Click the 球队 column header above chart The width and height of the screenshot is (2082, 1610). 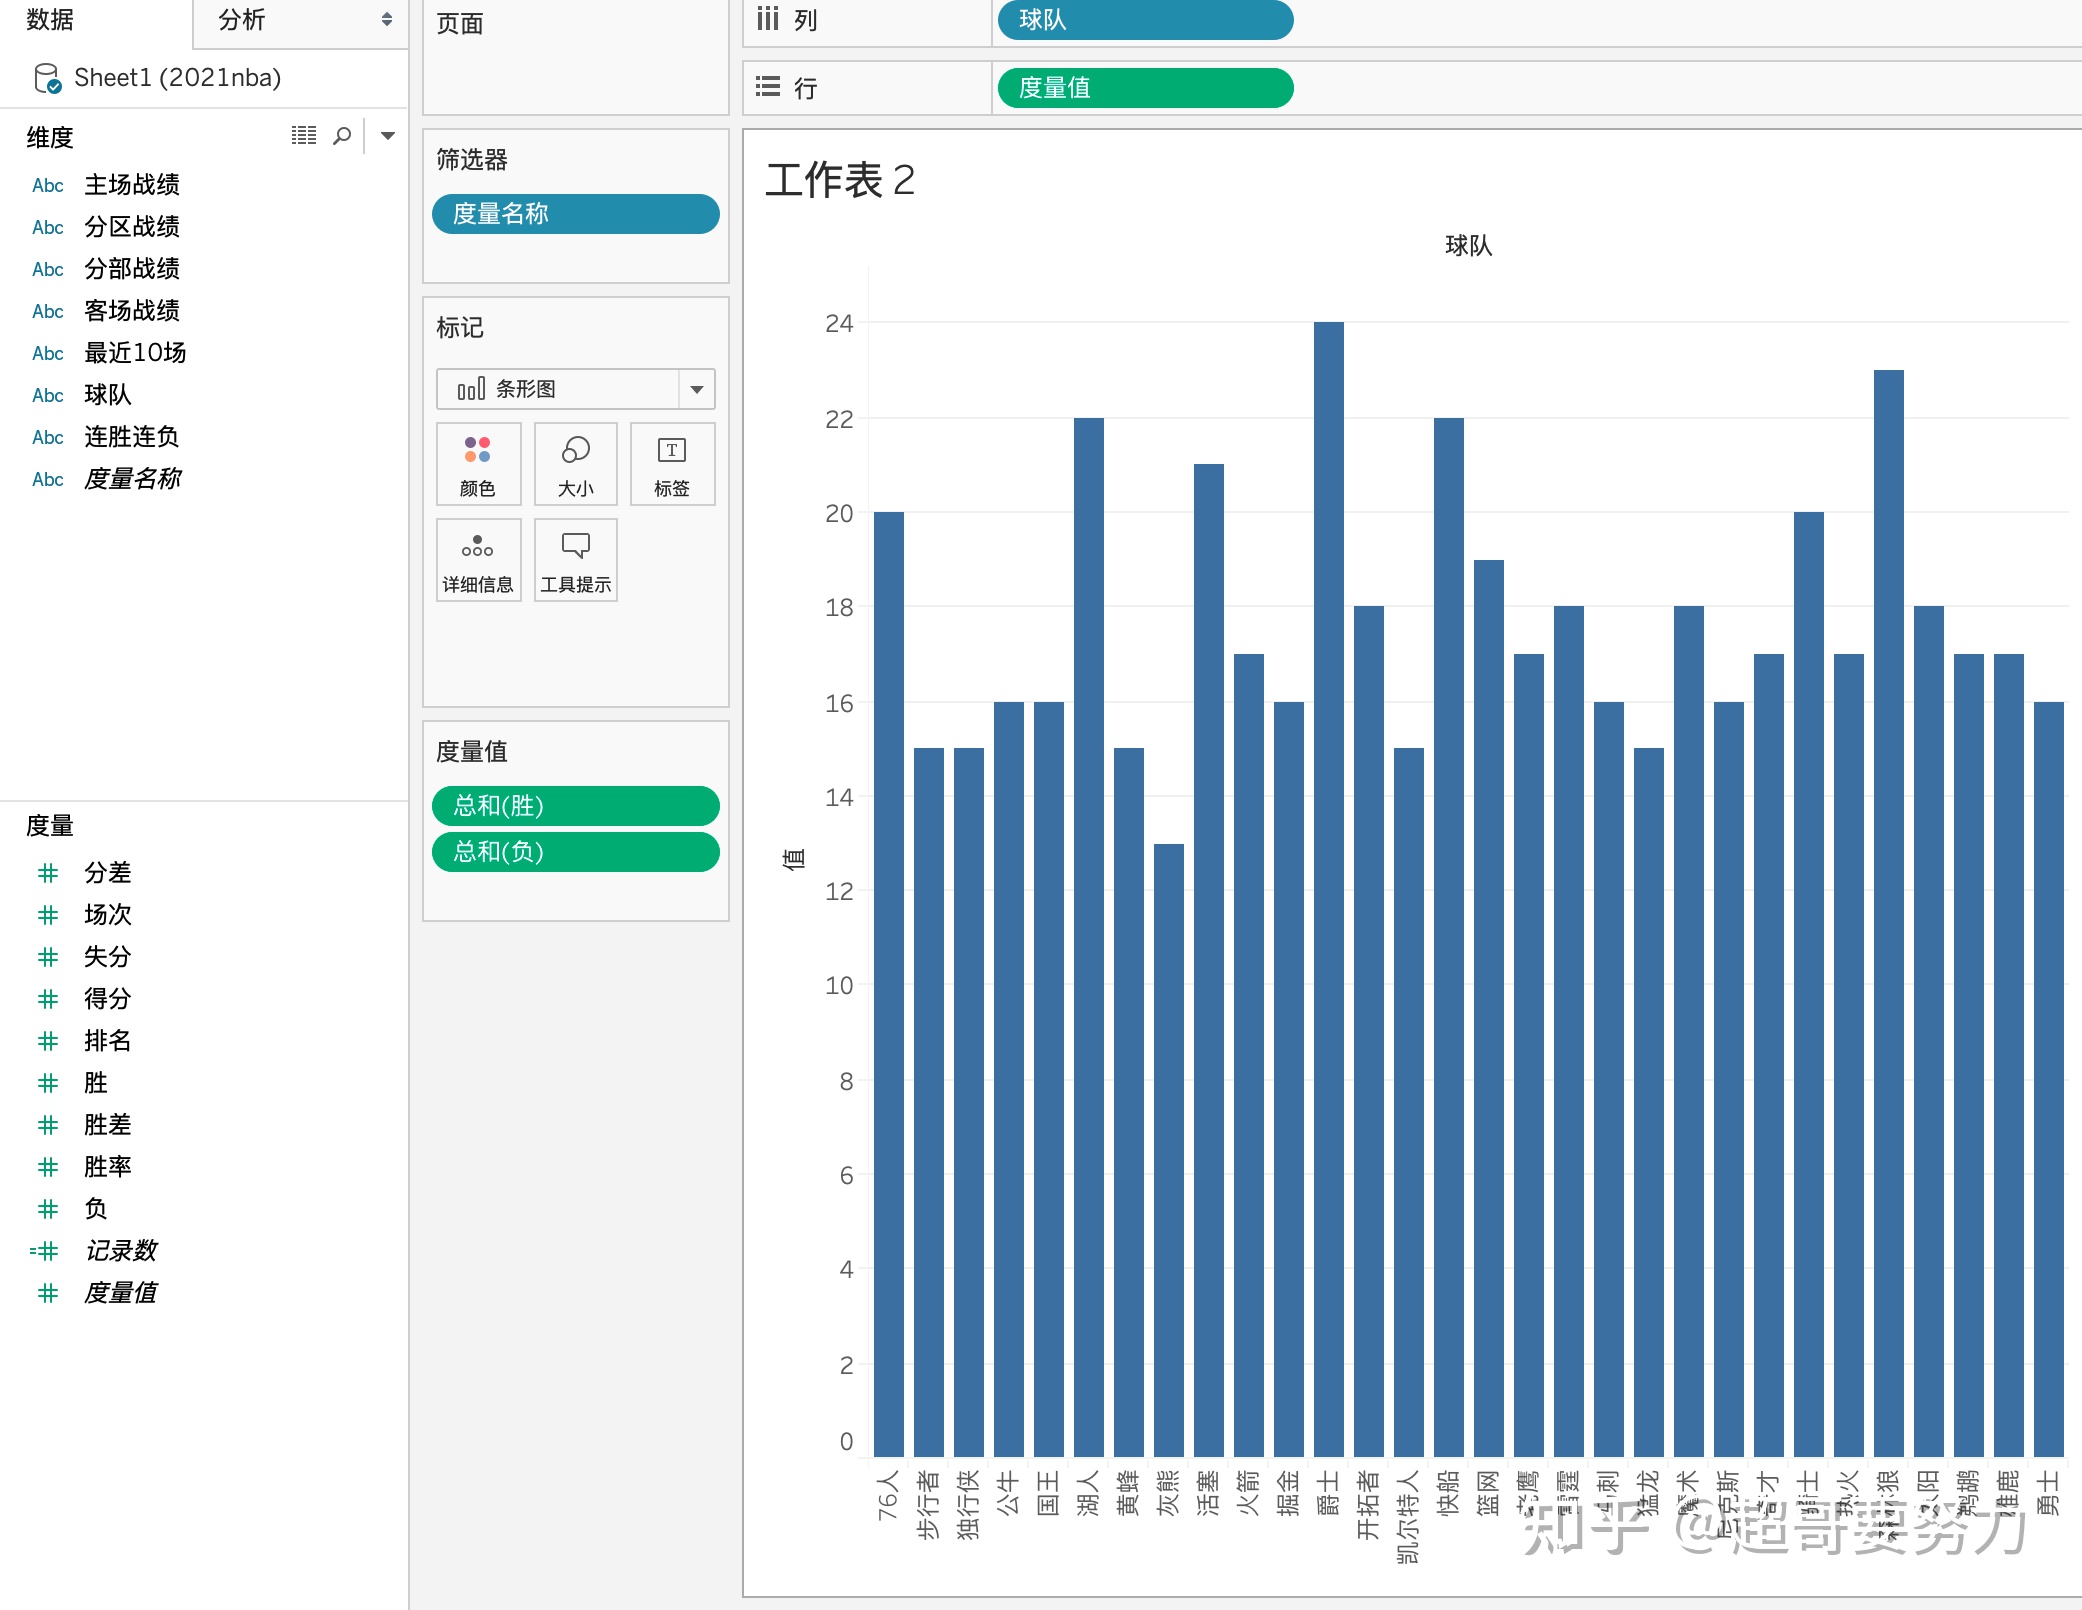click(1468, 246)
